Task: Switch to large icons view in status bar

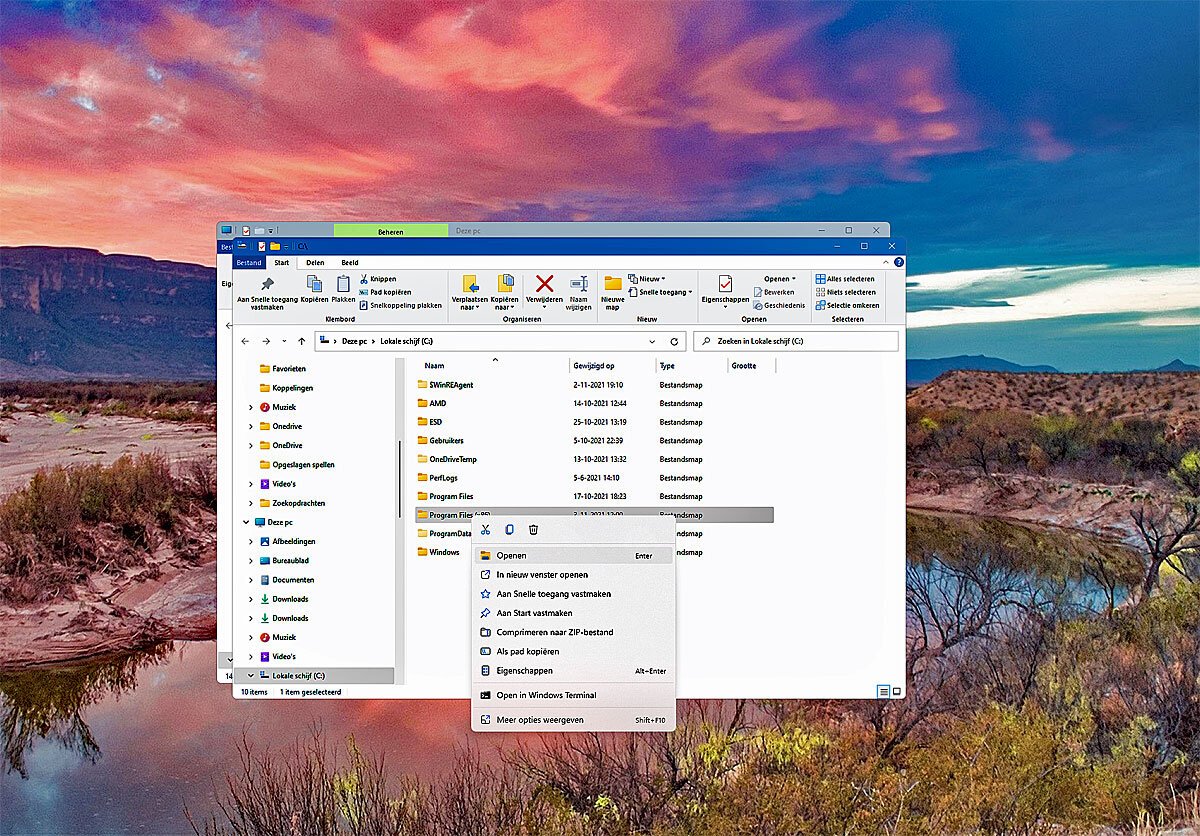Action: pyautogui.click(x=896, y=691)
